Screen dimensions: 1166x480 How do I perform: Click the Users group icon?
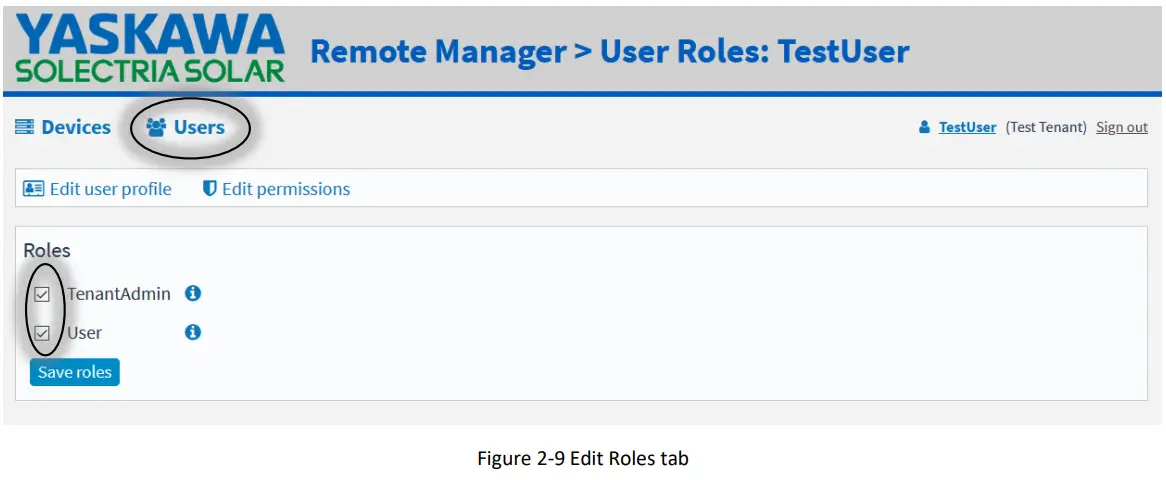click(x=156, y=128)
